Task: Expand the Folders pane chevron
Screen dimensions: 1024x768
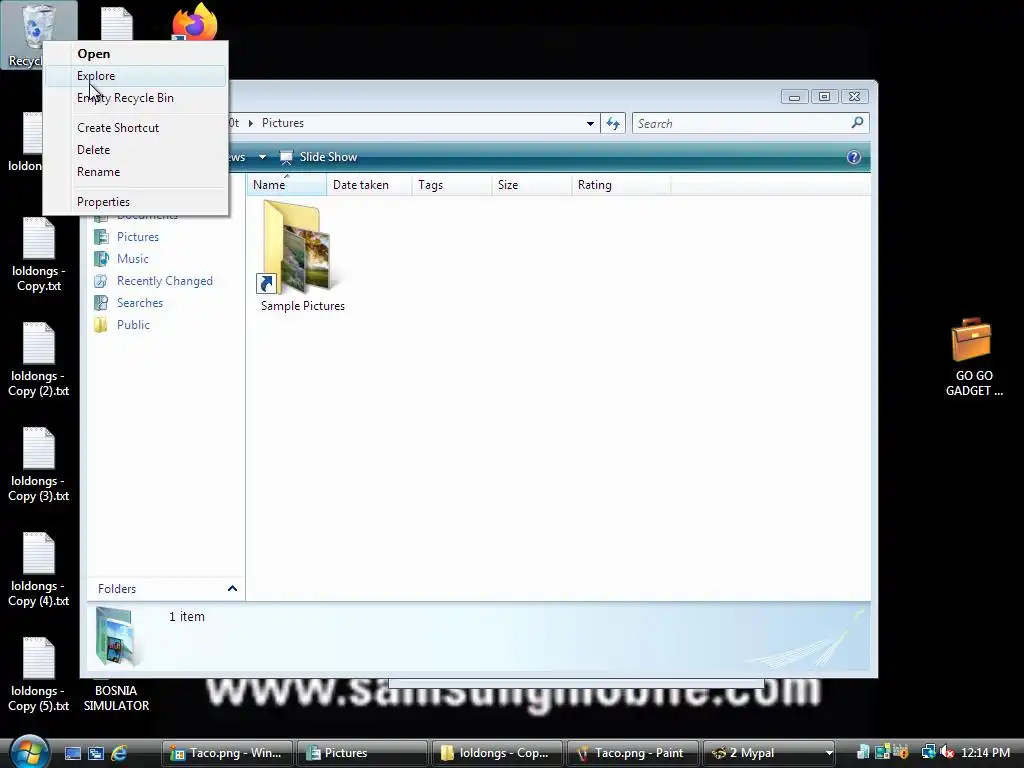Action: pos(232,588)
